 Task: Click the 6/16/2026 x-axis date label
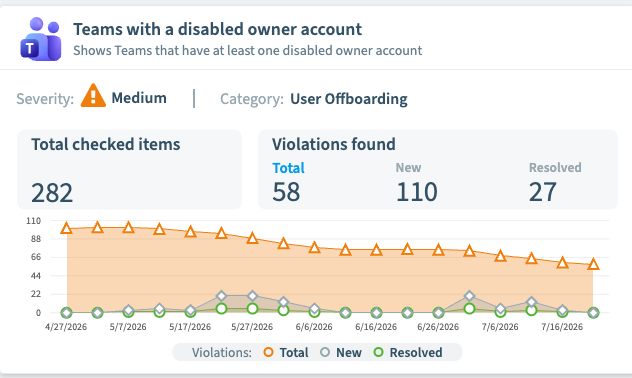tap(376, 327)
